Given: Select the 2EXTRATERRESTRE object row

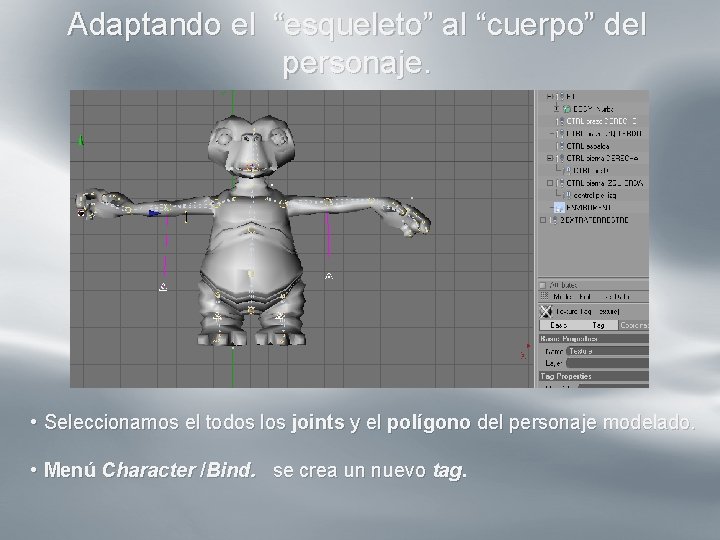Looking at the screenshot, I should click(594, 220).
